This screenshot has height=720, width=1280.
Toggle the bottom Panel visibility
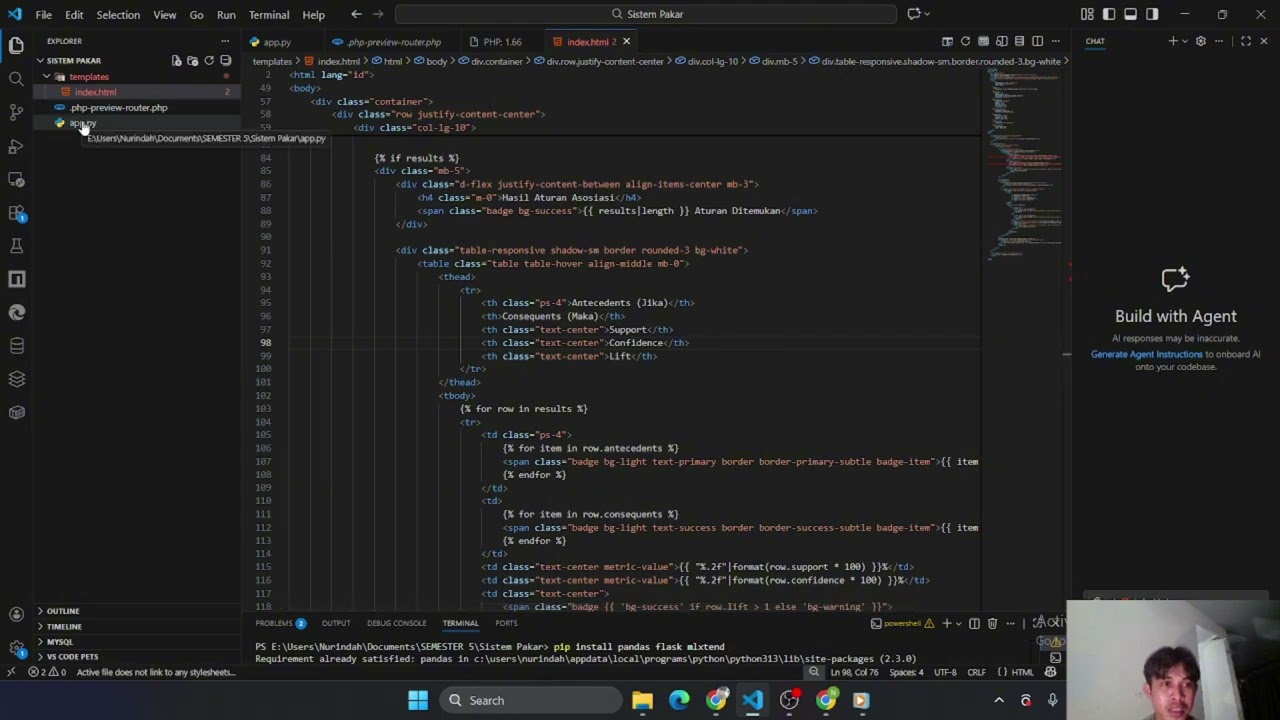click(1130, 14)
